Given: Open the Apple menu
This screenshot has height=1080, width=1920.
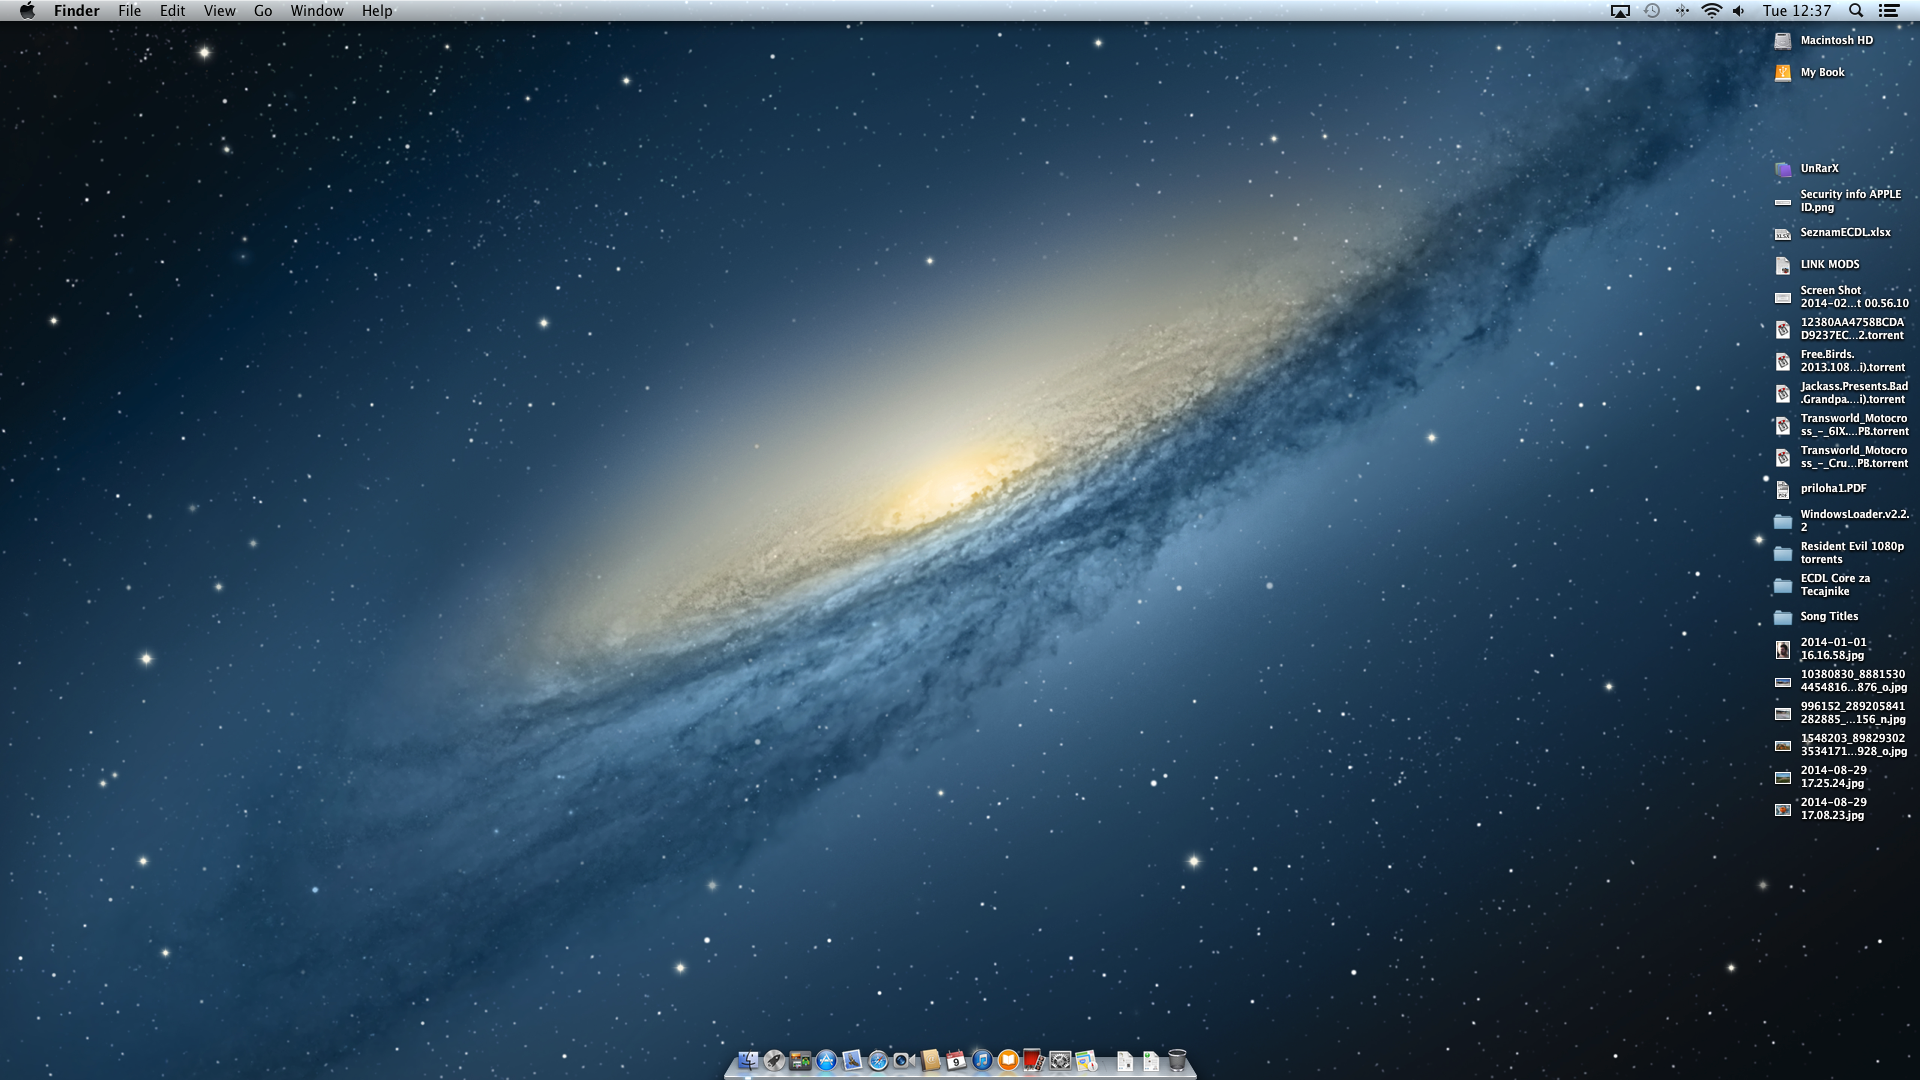Looking at the screenshot, I should click(27, 11).
